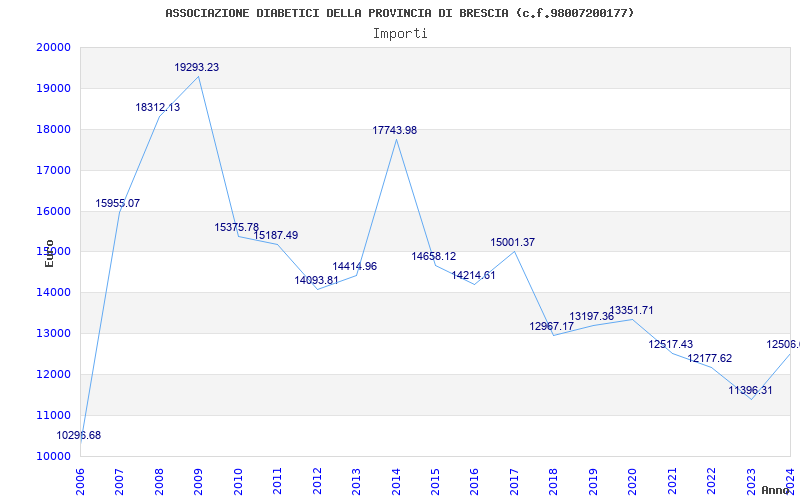Click the x-axis year 2010
Image resolution: width=800 pixels, height=500 pixels.
(x=238, y=481)
